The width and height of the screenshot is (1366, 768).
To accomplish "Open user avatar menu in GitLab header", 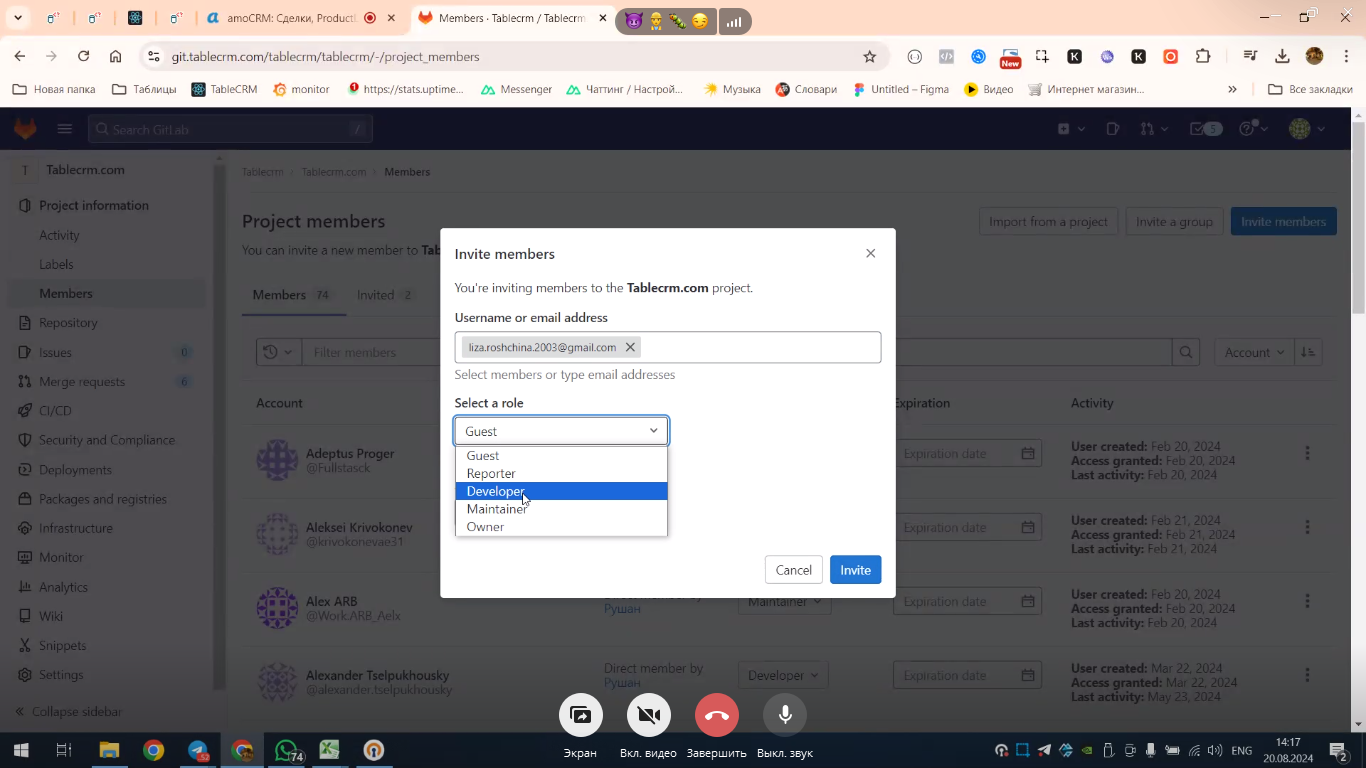I will (1306, 129).
